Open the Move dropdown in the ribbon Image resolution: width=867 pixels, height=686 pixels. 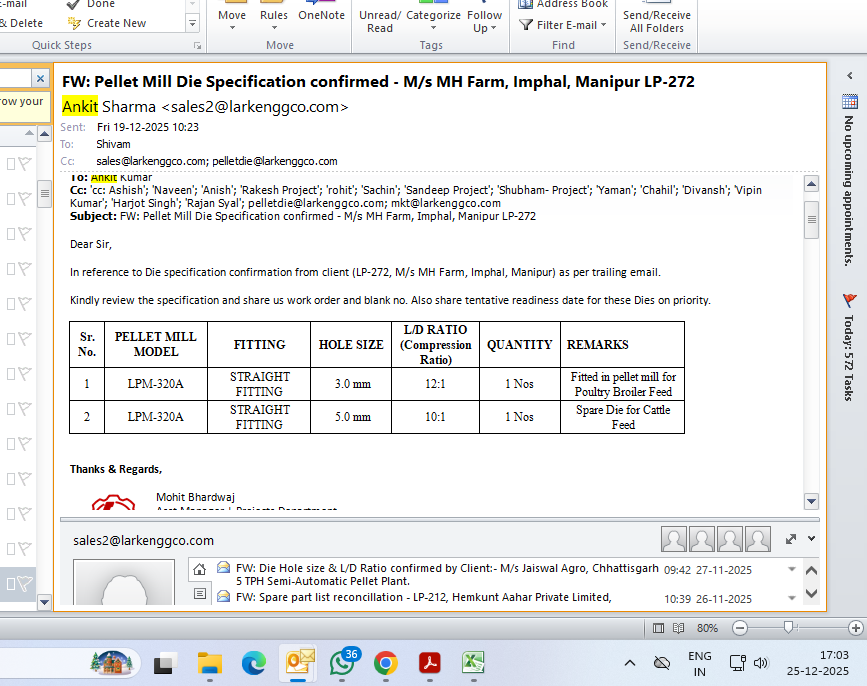pyautogui.click(x=232, y=18)
